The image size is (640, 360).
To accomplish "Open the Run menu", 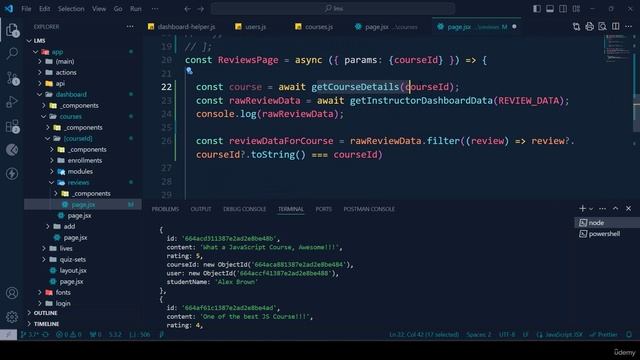I will (136, 9).
